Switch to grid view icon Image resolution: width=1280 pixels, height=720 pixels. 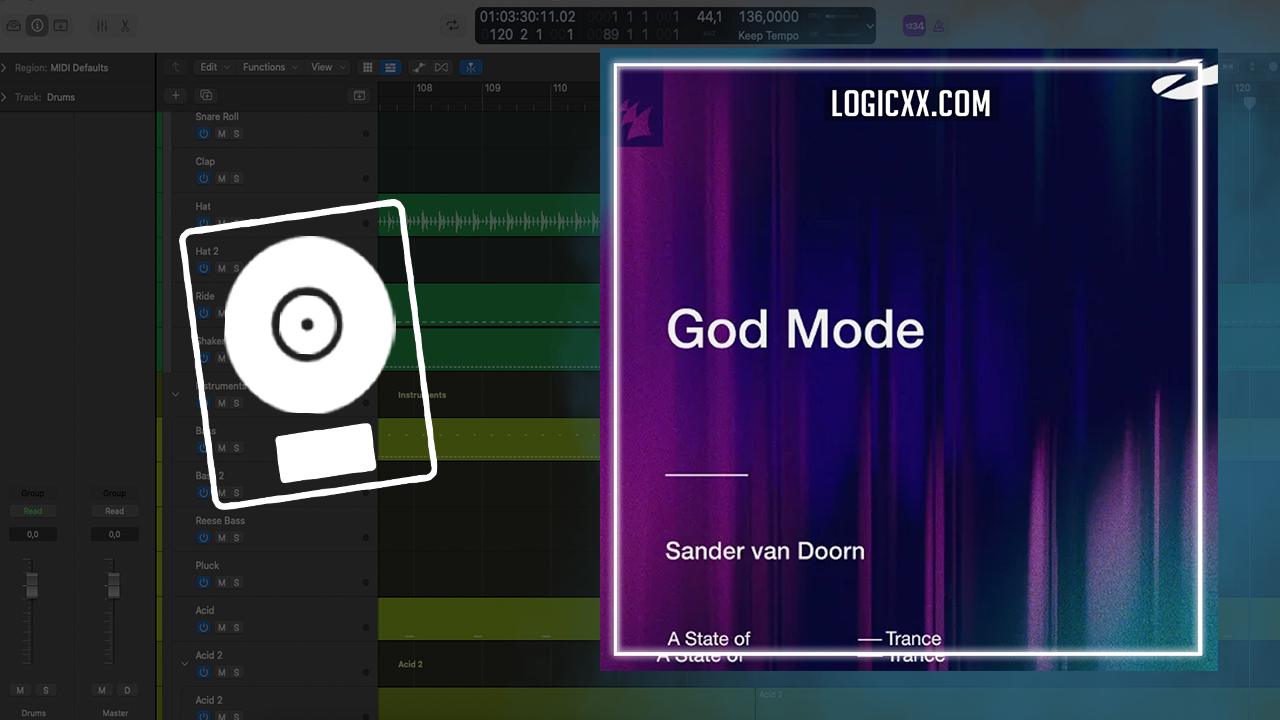367,67
